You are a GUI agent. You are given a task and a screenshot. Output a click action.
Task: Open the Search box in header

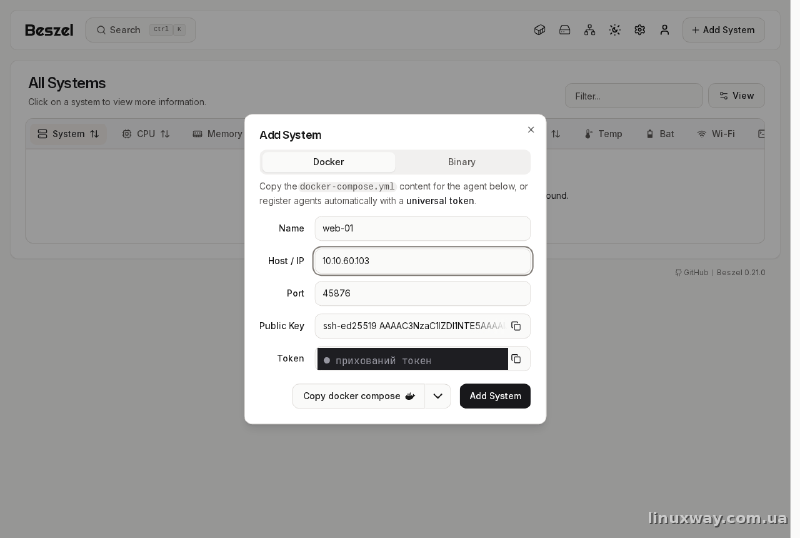[140, 30]
